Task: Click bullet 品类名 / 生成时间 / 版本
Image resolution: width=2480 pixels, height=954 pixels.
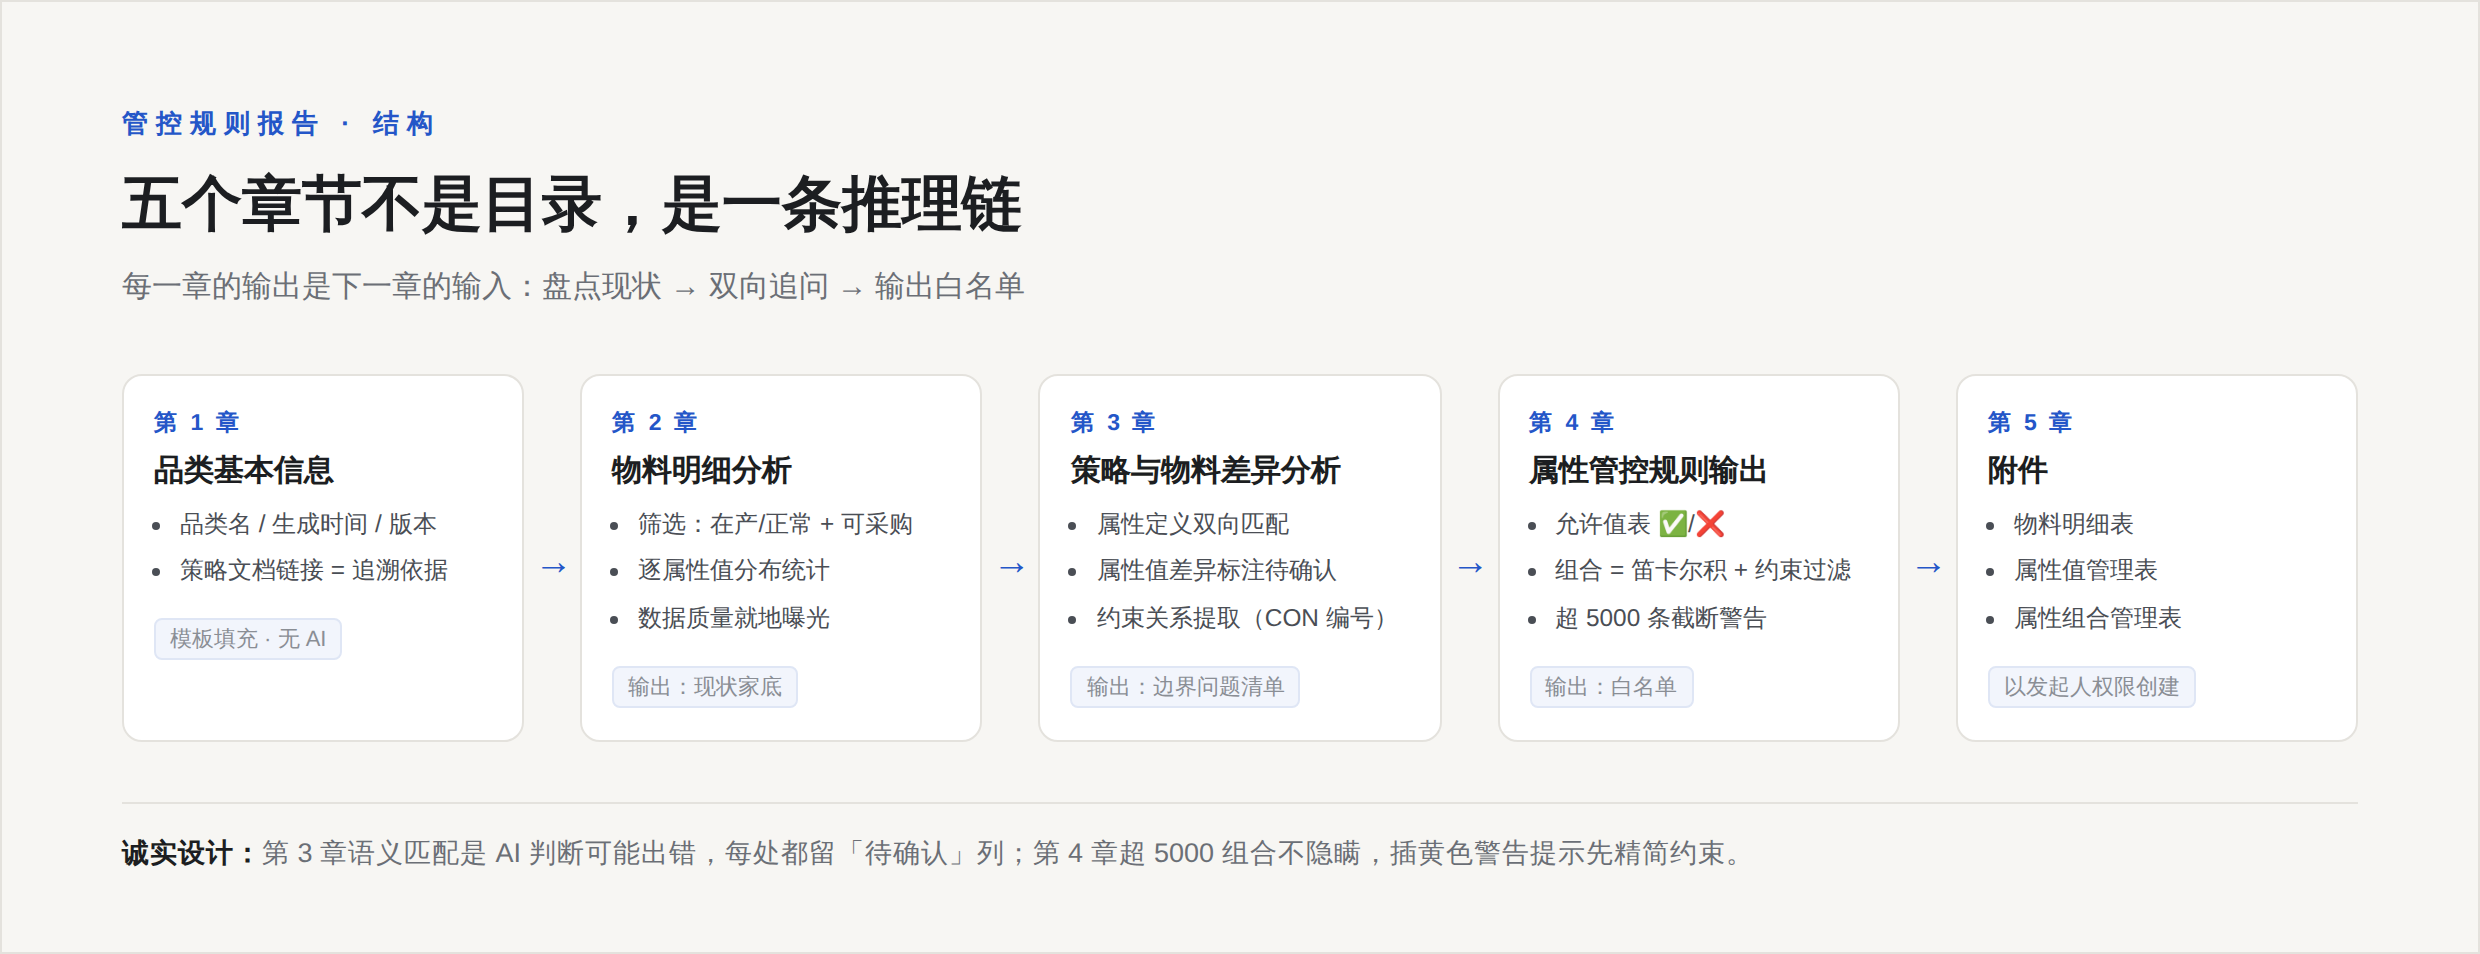Action: 308,524
